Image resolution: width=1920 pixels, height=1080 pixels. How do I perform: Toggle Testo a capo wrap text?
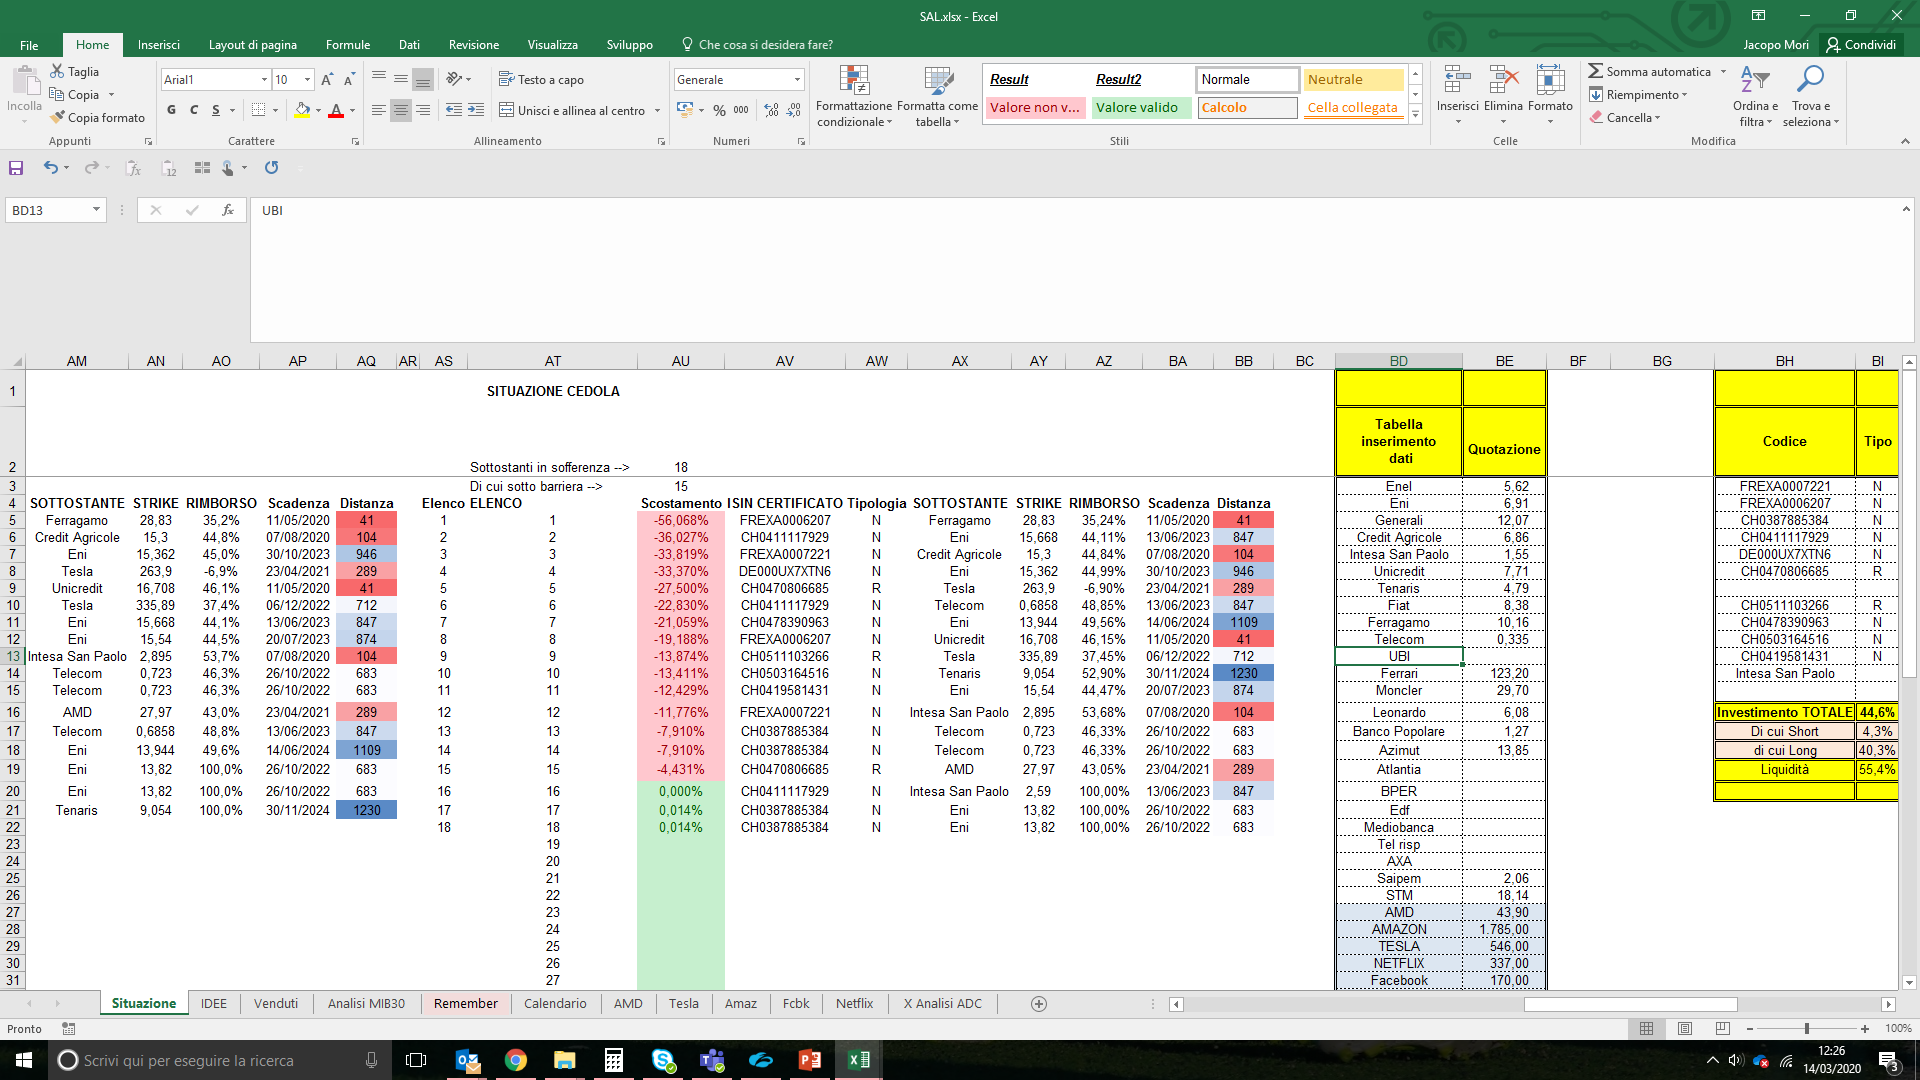541,79
